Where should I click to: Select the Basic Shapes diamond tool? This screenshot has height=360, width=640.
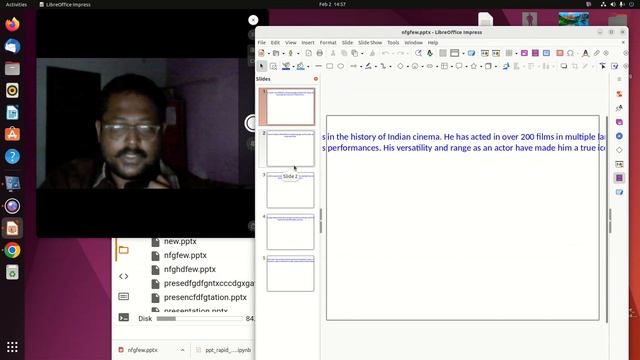pos(400,66)
